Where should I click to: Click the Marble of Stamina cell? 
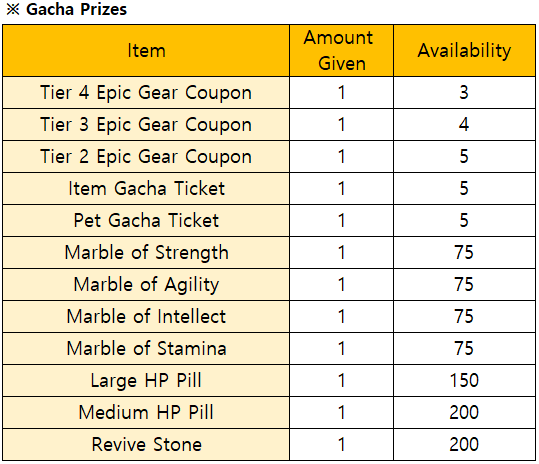tap(146, 348)
